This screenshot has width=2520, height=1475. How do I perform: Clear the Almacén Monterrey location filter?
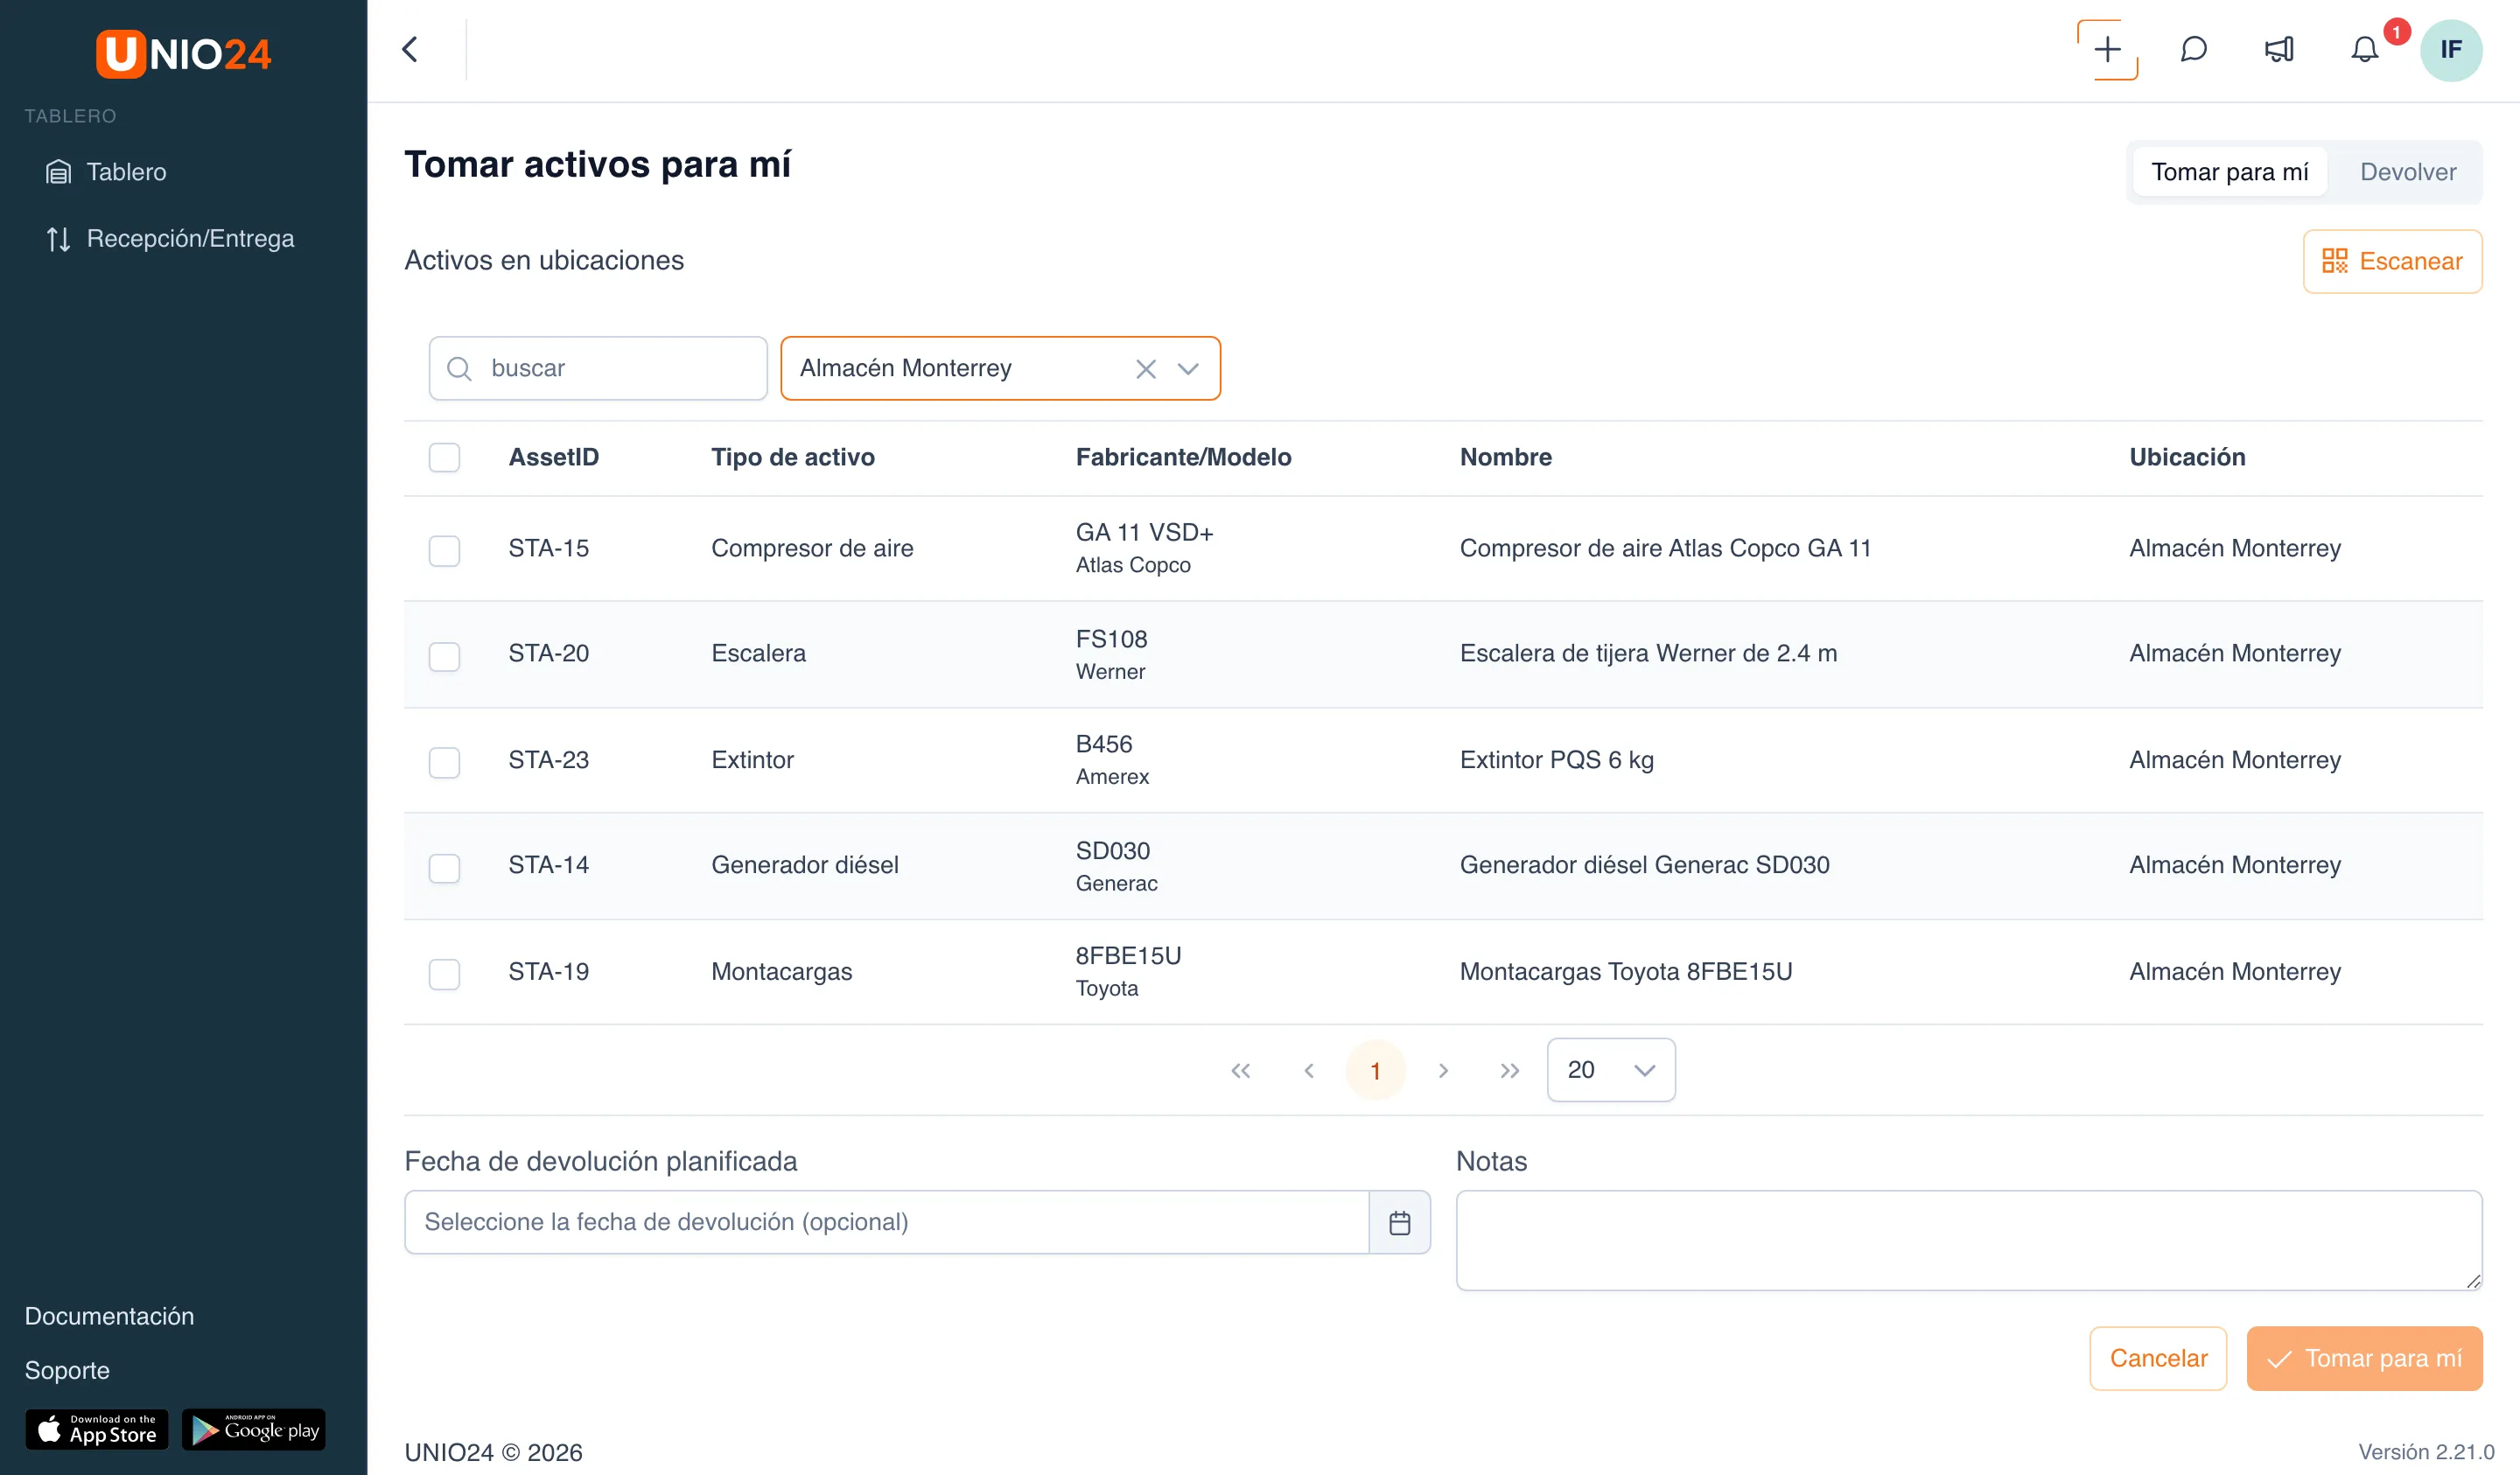pyautogui.click(x=1146, y=369)
